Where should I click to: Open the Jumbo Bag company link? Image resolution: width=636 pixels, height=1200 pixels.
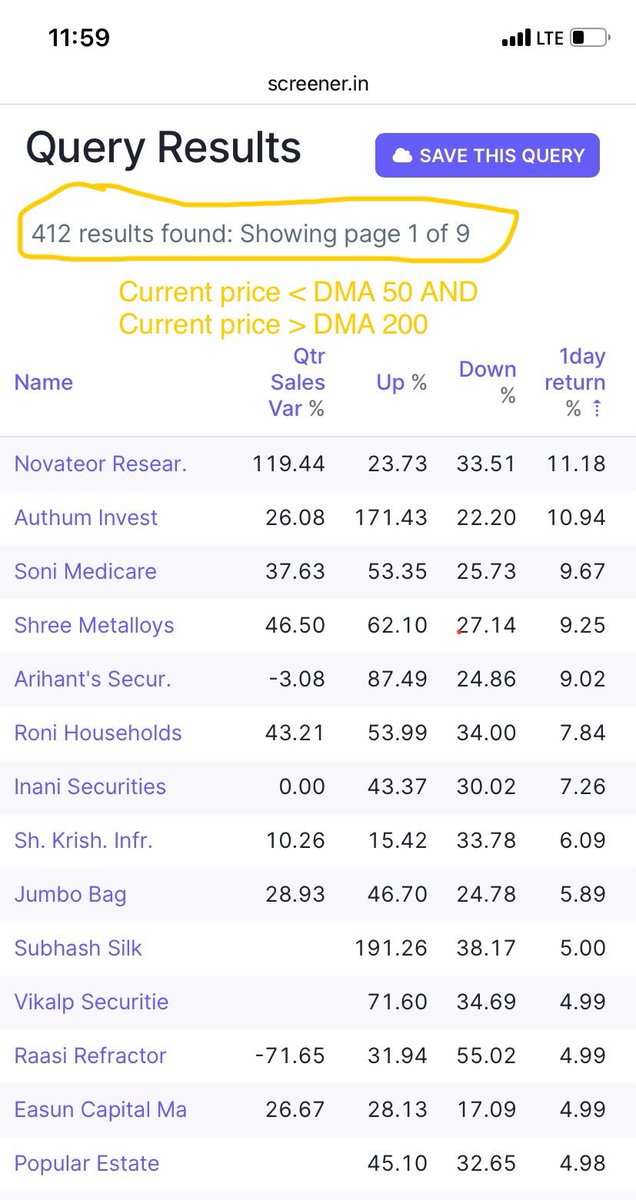[70, 894]
